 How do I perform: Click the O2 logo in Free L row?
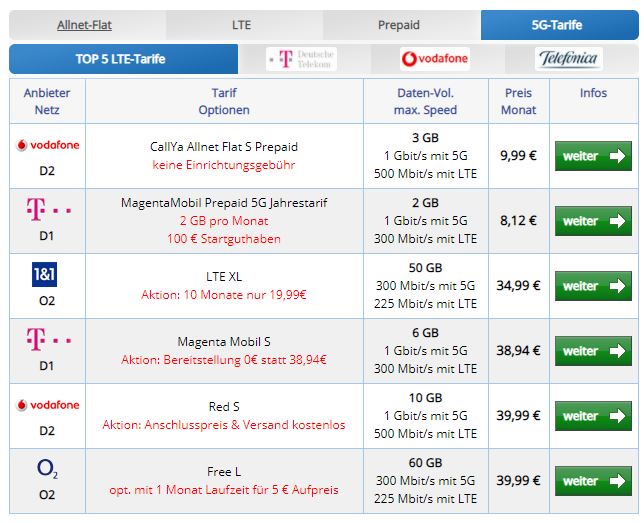(47, 468)
